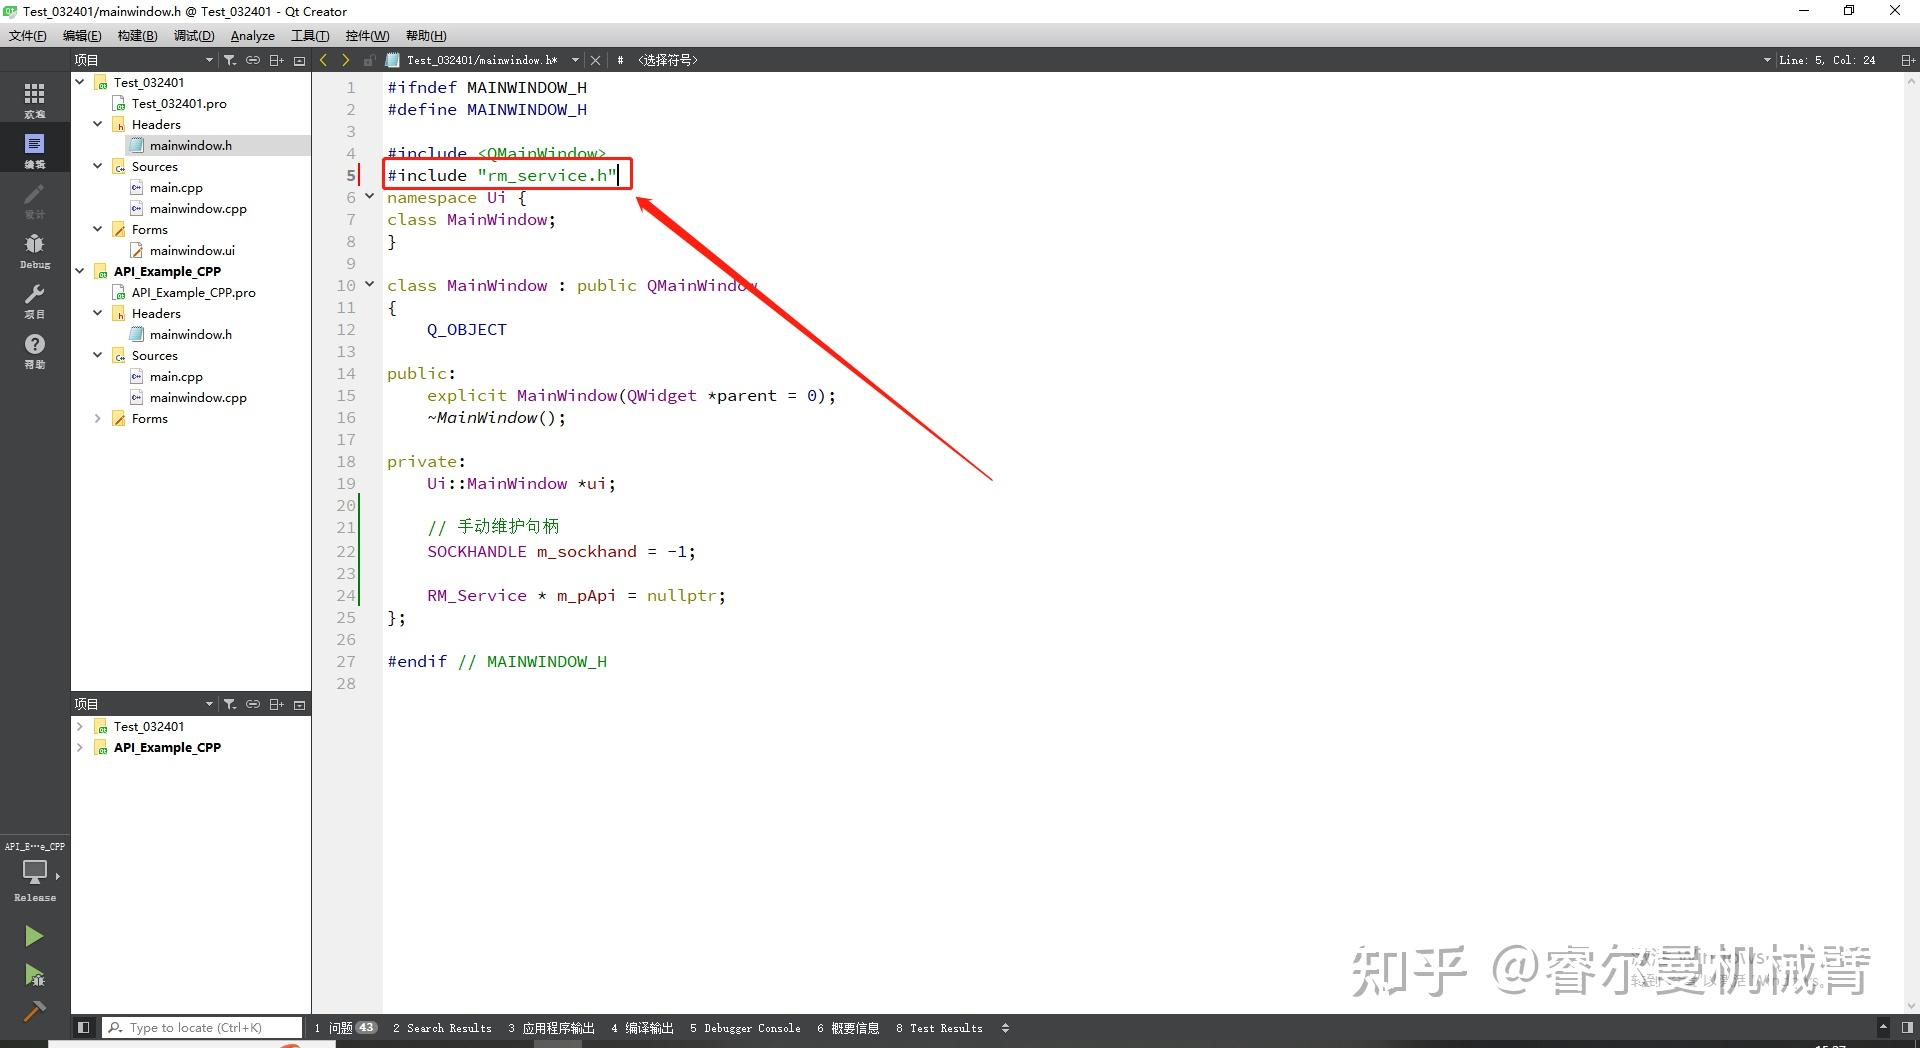The image size is (1920, 1048).
Task: Show the Debugger Console pane
Action: coord(745,1028)
